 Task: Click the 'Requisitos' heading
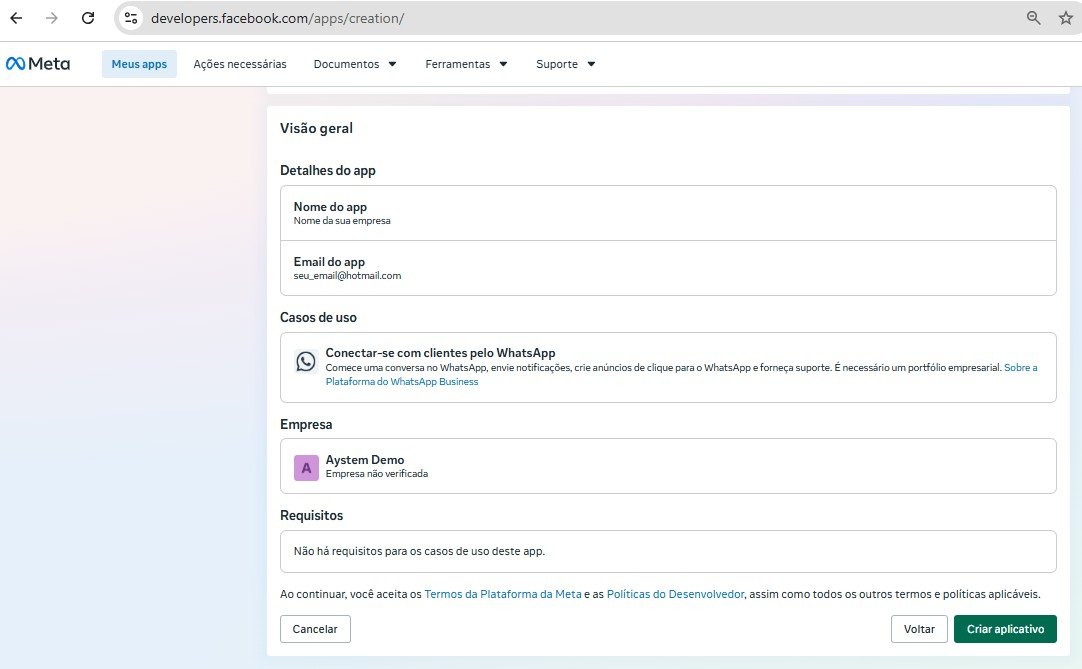pyautogui.click(x=311, y=516)
